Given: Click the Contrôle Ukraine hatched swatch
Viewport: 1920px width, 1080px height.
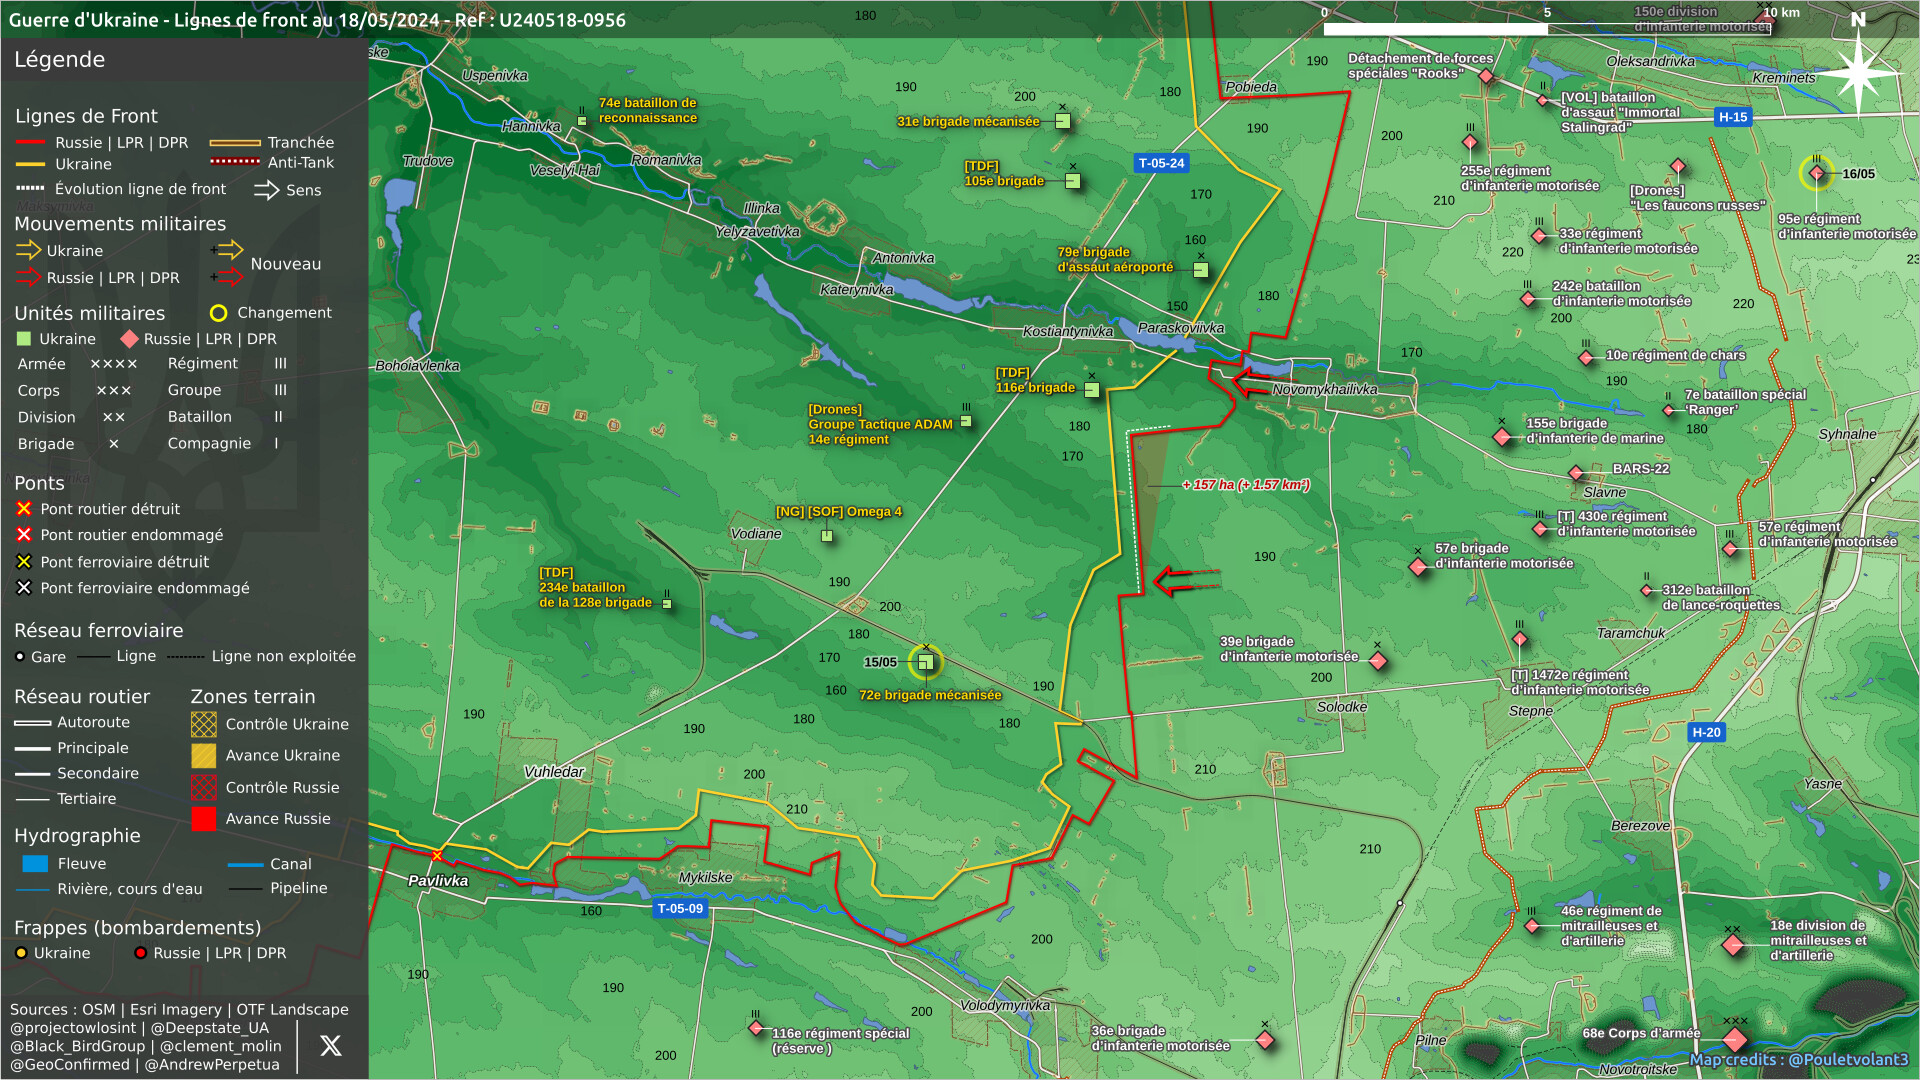Looking at the screenshot, I should coord(204,724).
